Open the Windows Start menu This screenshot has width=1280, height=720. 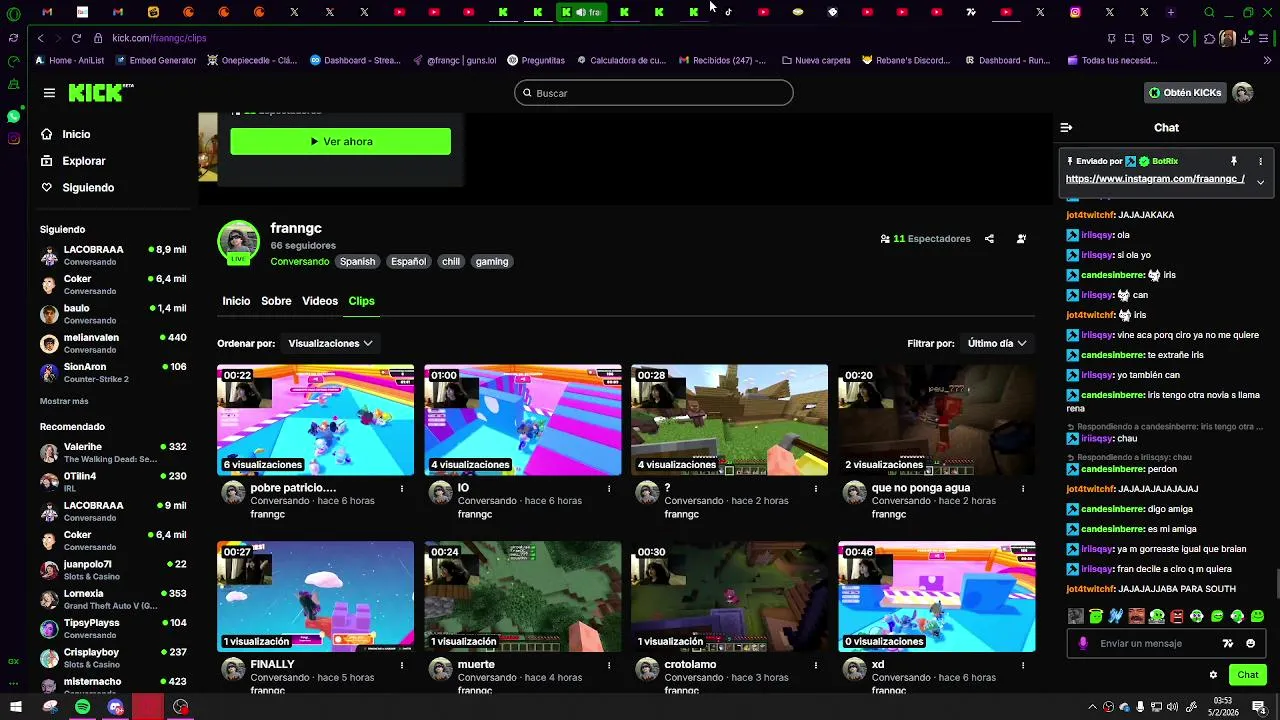point(17,707)
